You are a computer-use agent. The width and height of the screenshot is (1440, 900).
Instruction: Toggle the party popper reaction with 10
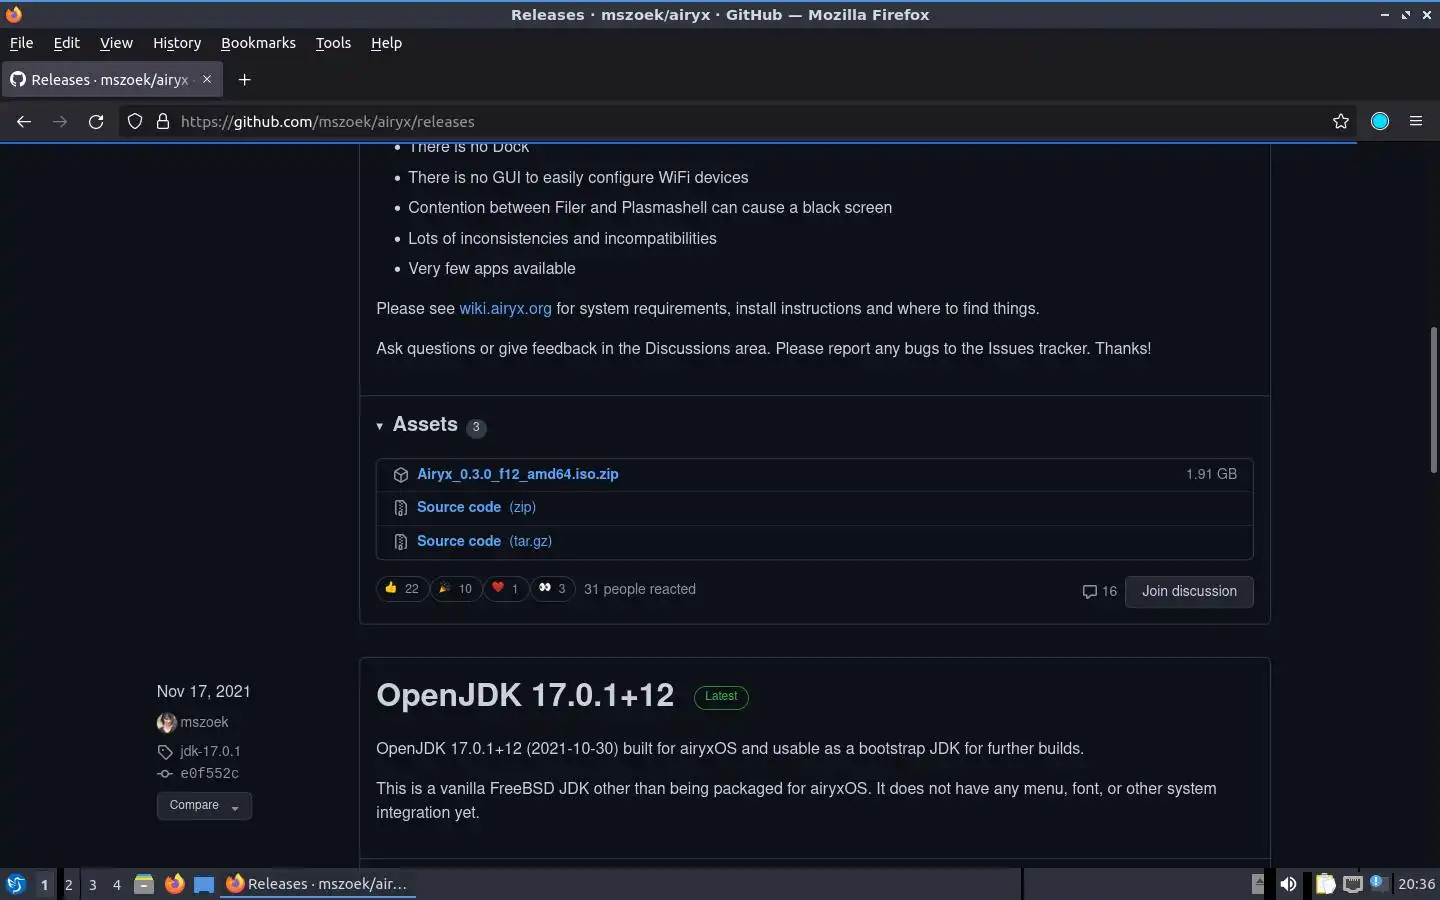coord(456,589)
